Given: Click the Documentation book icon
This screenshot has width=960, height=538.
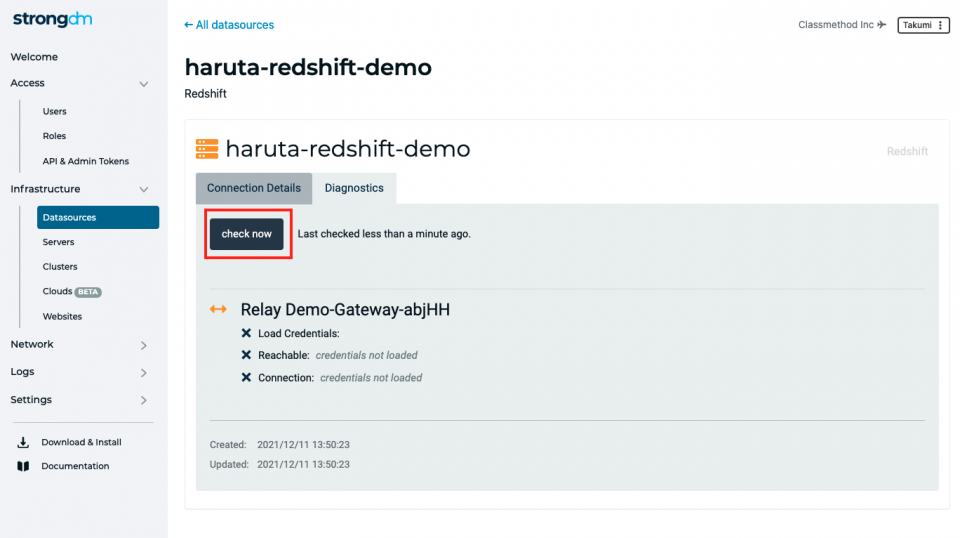Looking at the screenshot, I should click(x=23, y=466).
